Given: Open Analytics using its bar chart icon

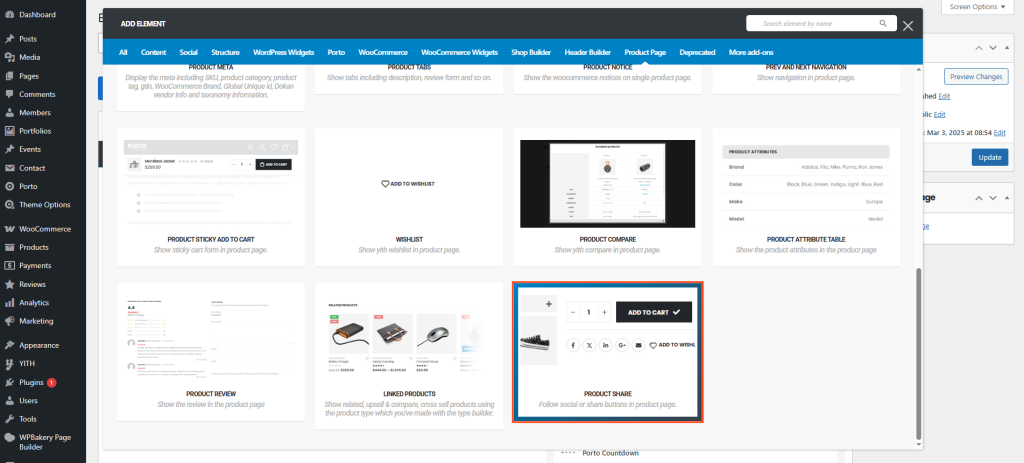Looking at the screenshot, I should pyautogui.click(x=9, y=302).
